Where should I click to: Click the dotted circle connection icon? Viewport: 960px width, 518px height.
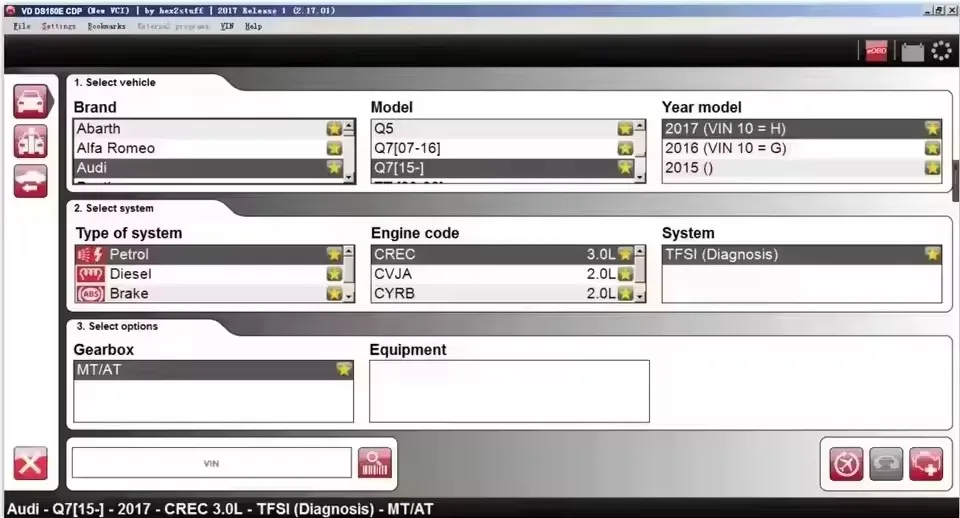pyautogui.click(x=941, y=51)
